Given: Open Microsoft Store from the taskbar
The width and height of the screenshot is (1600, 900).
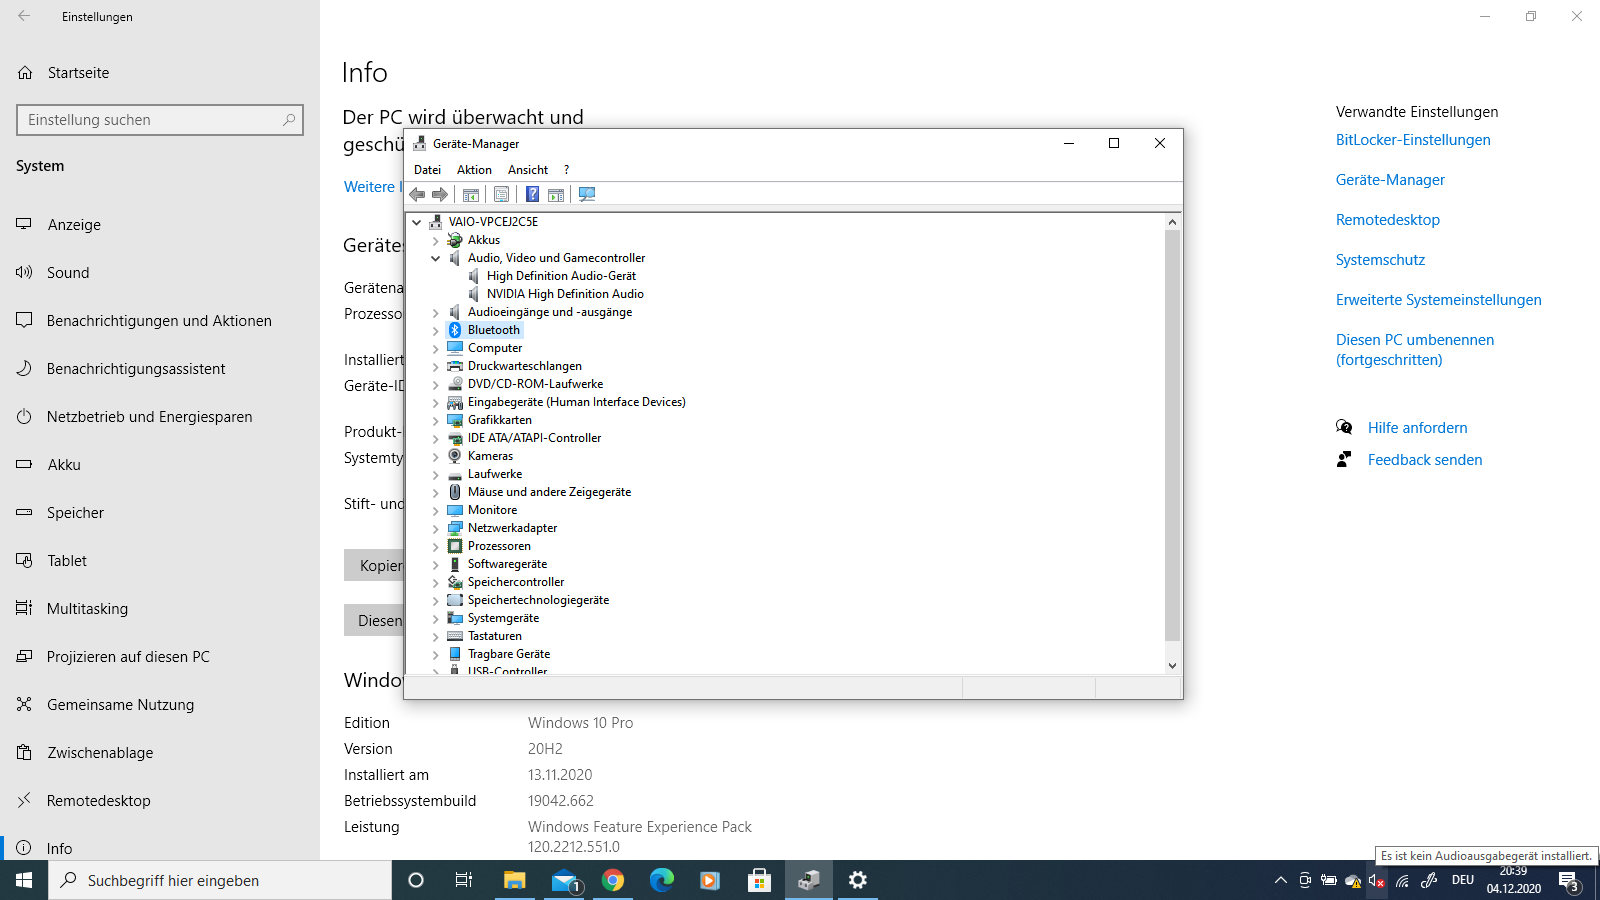Looking at the screenshot, I should click(759, 880).
